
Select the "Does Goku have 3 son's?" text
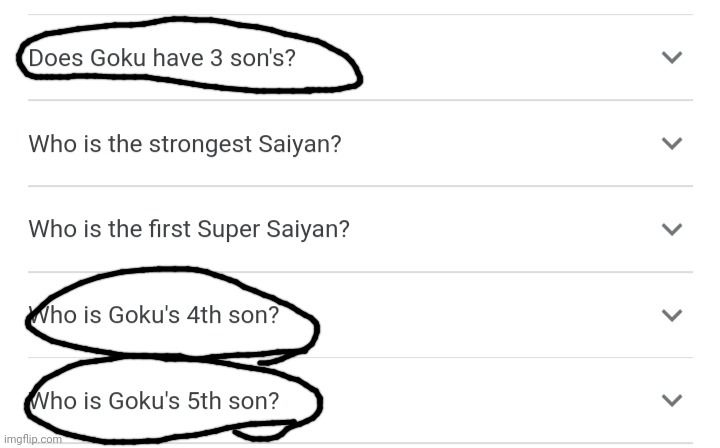(x=162, y=58)
